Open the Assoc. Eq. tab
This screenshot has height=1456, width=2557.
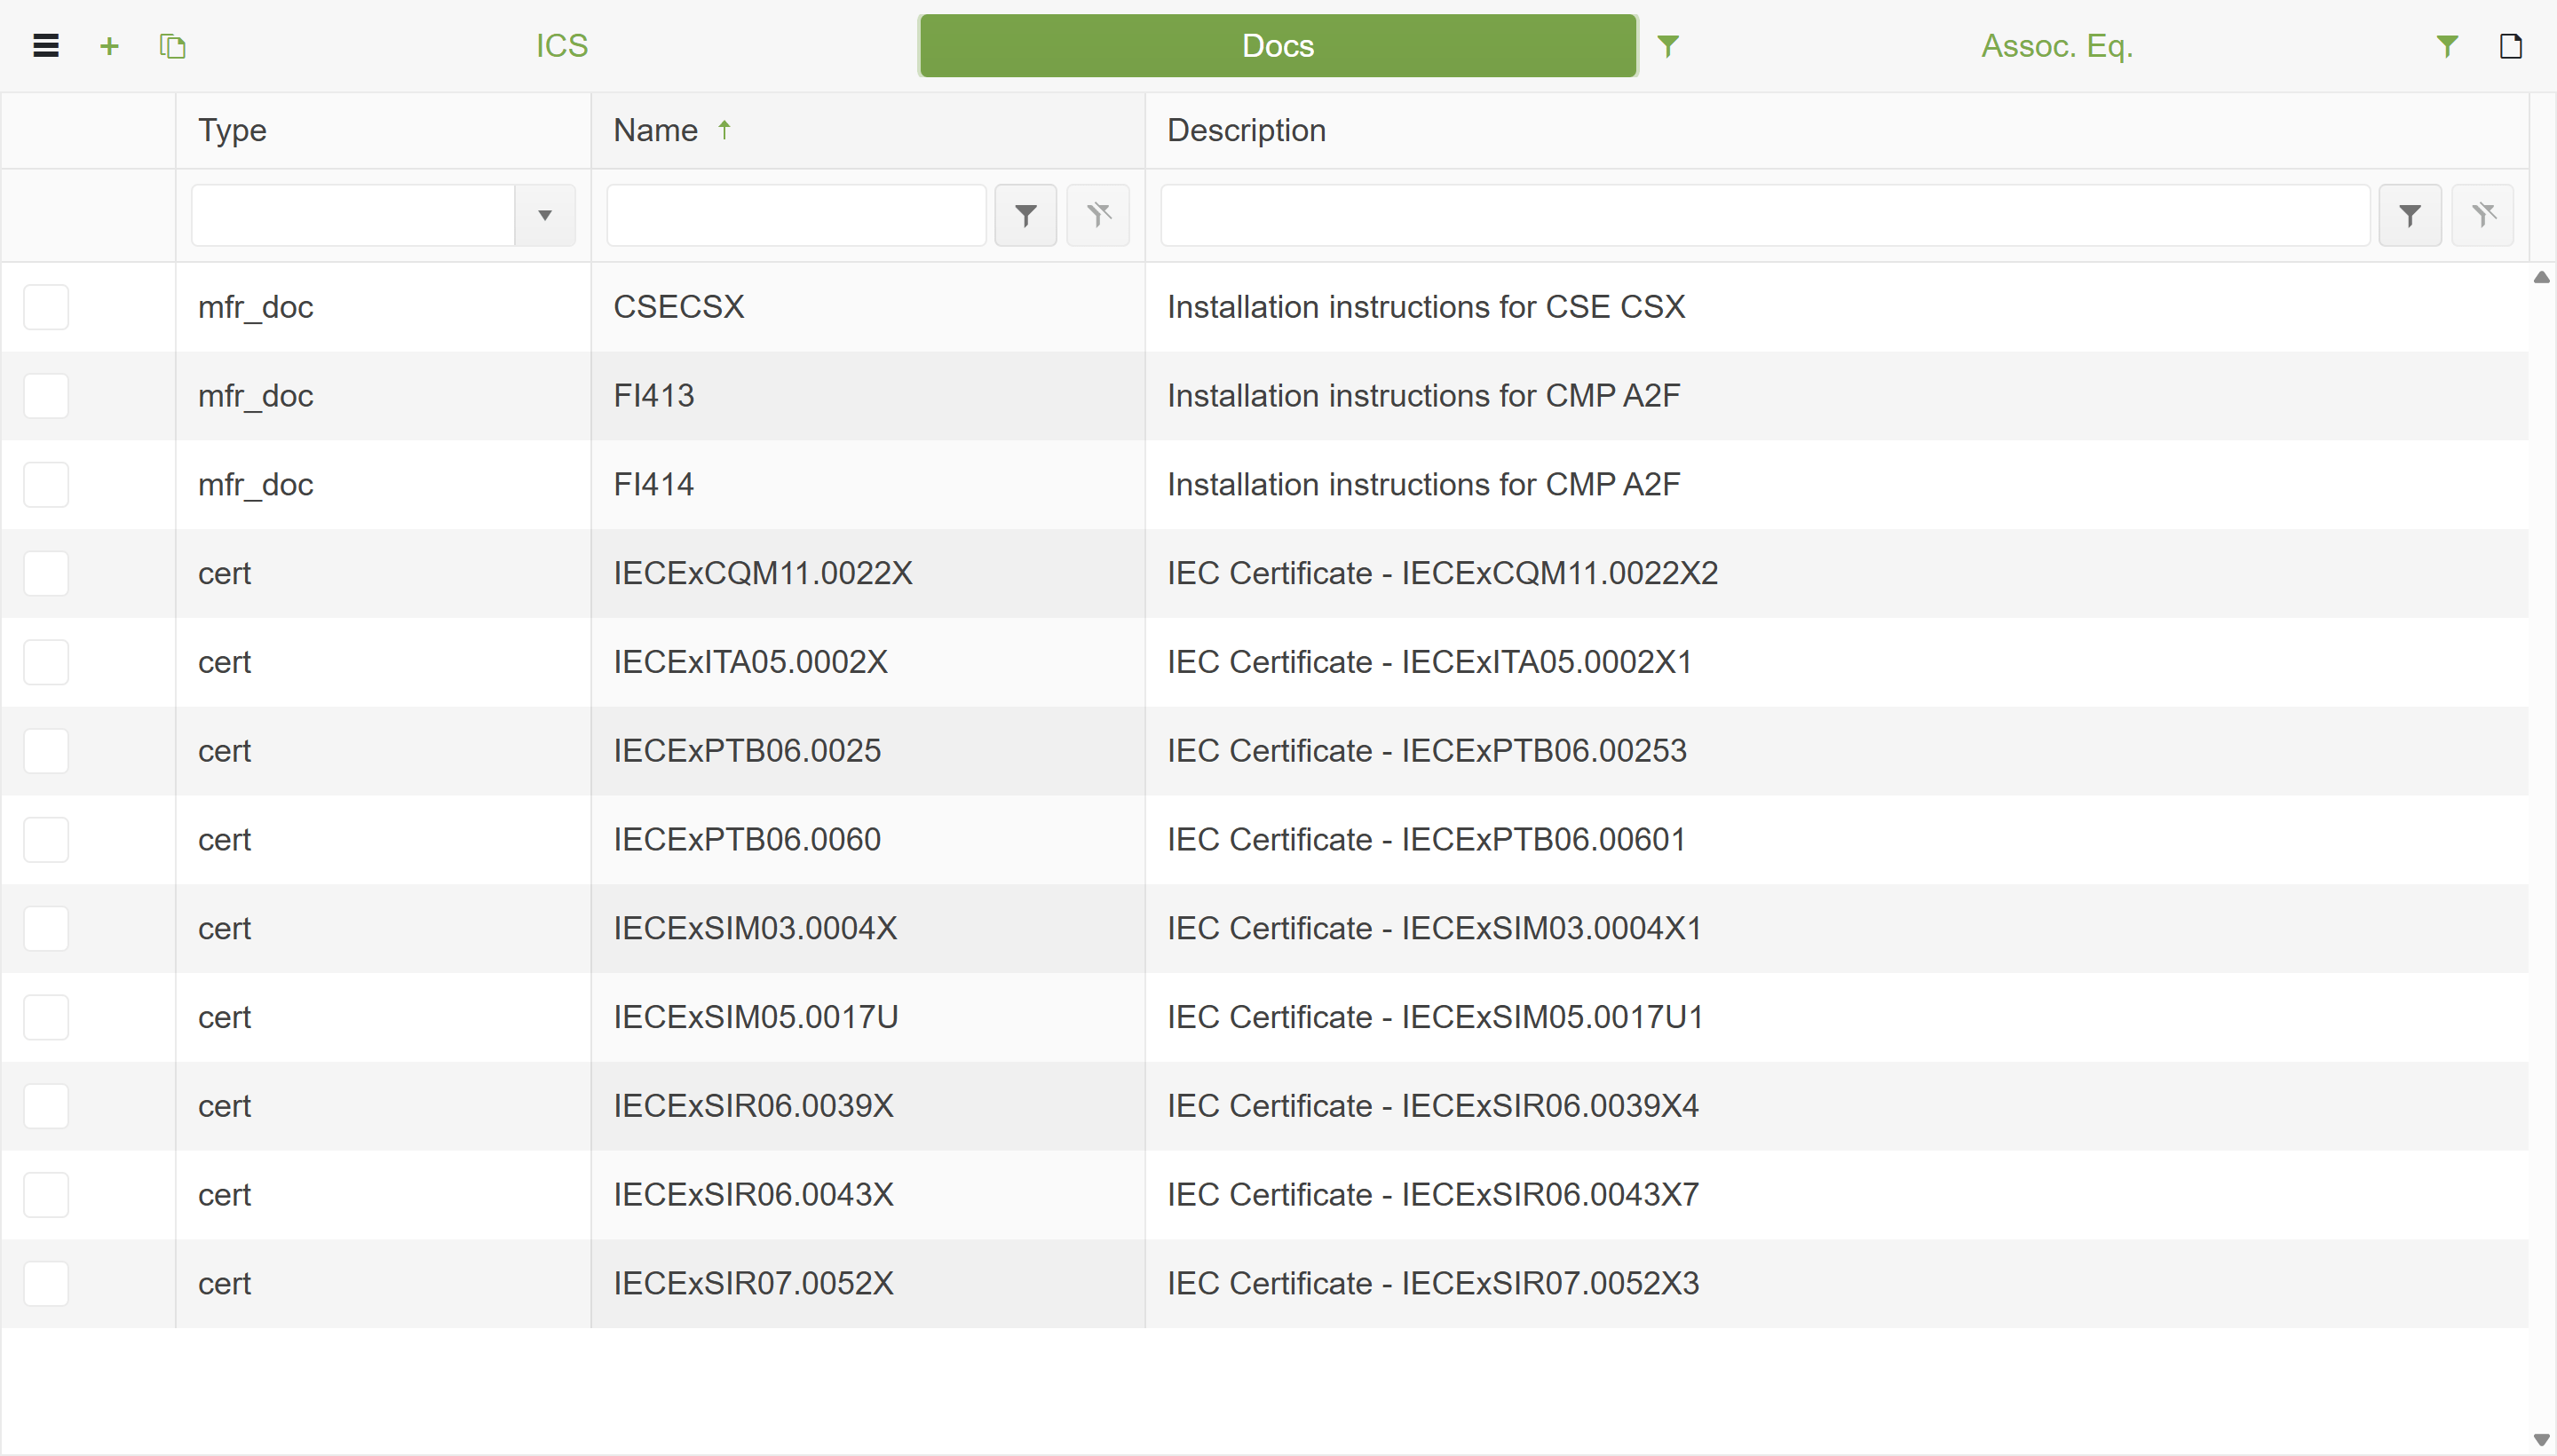[2057, 46]
